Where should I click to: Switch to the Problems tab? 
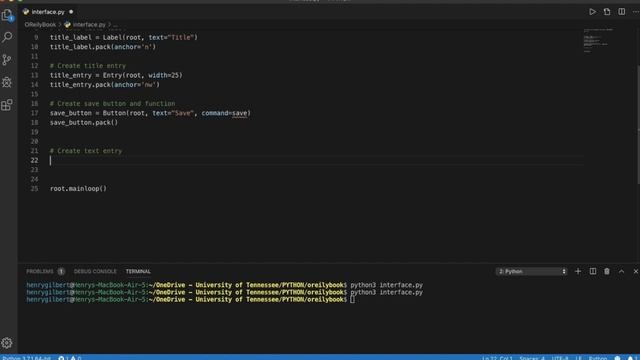[x=40, y=271]
